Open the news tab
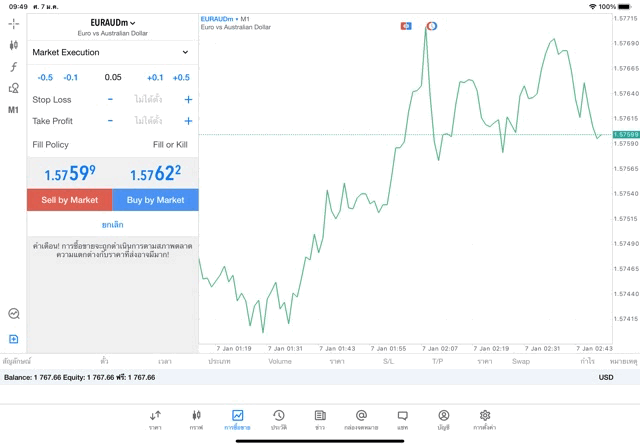Image resolution: width=640 pixels, height=447 pixels. (x=320, y=420)
